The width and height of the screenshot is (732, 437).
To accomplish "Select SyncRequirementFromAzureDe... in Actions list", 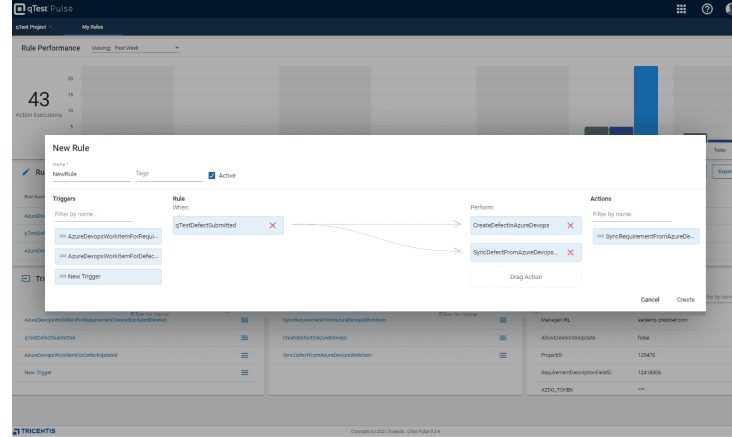I will [x=645, y=236].
